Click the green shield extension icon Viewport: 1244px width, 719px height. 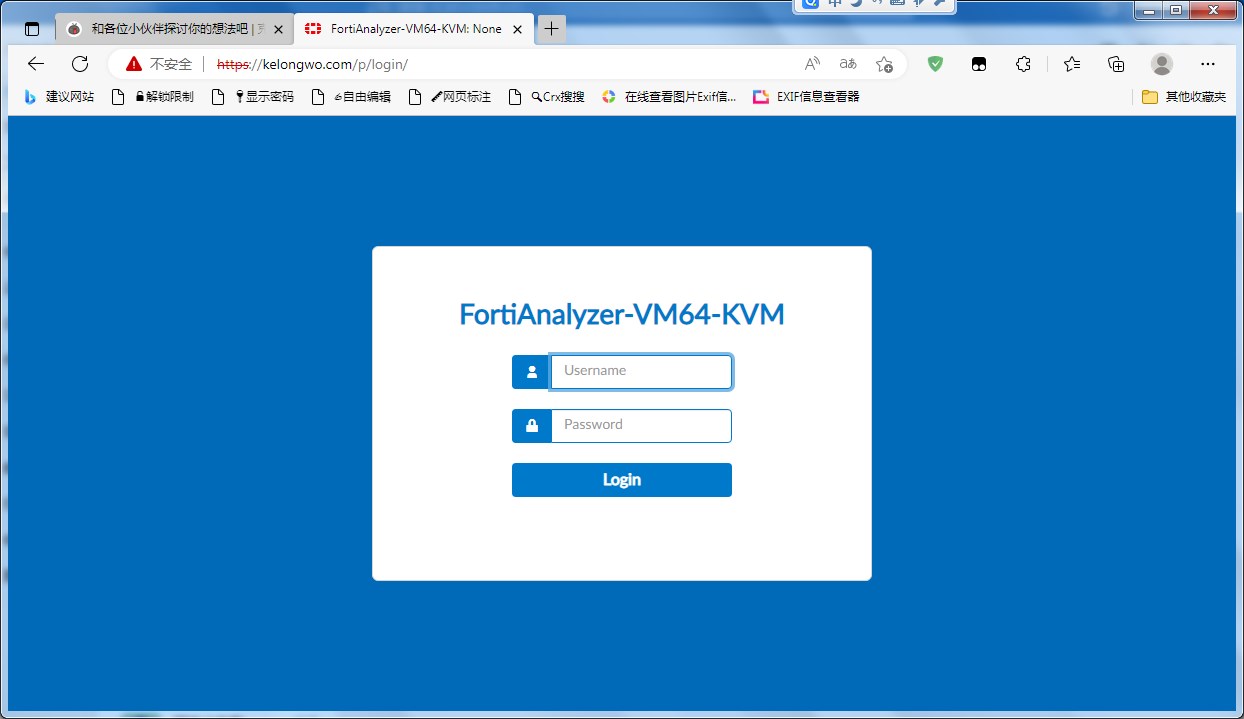click(935, 64)
